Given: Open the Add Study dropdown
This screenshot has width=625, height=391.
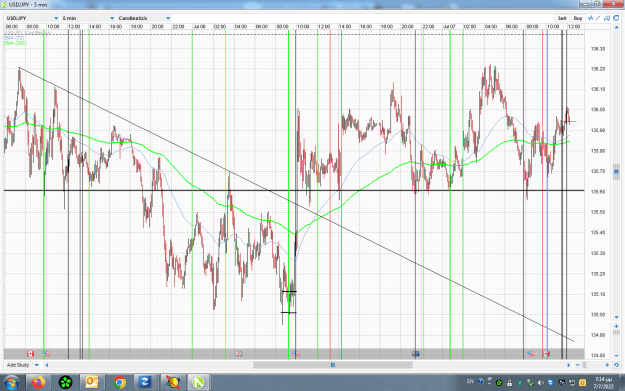Looking at the screenshot, I should (22, 365).
